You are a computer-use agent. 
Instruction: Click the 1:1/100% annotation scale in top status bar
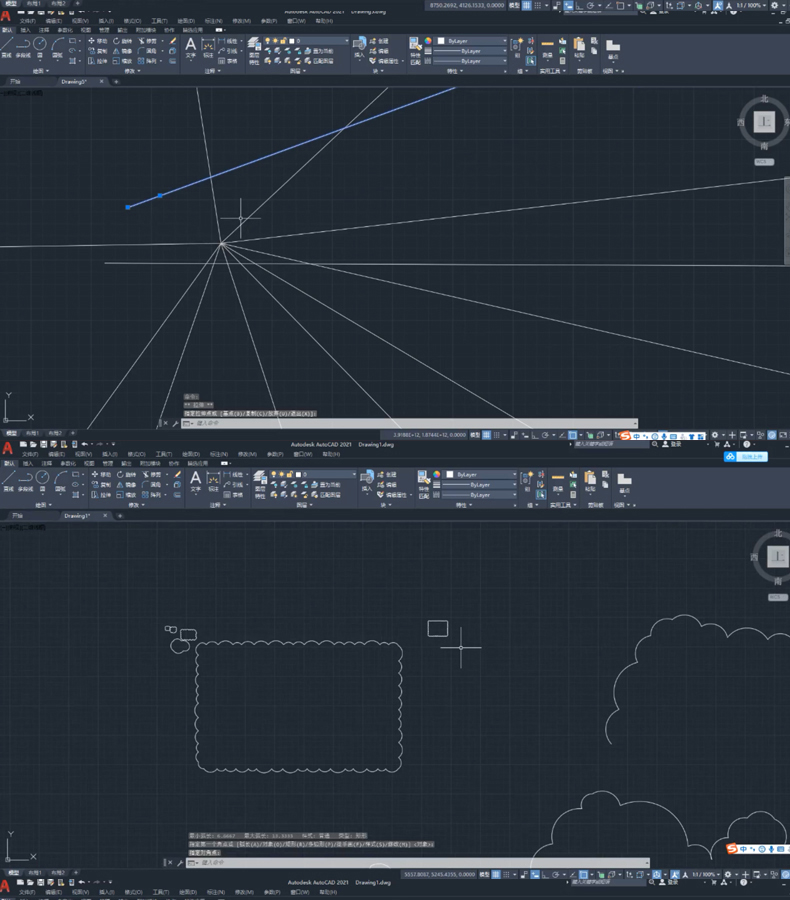click(751, 5)
